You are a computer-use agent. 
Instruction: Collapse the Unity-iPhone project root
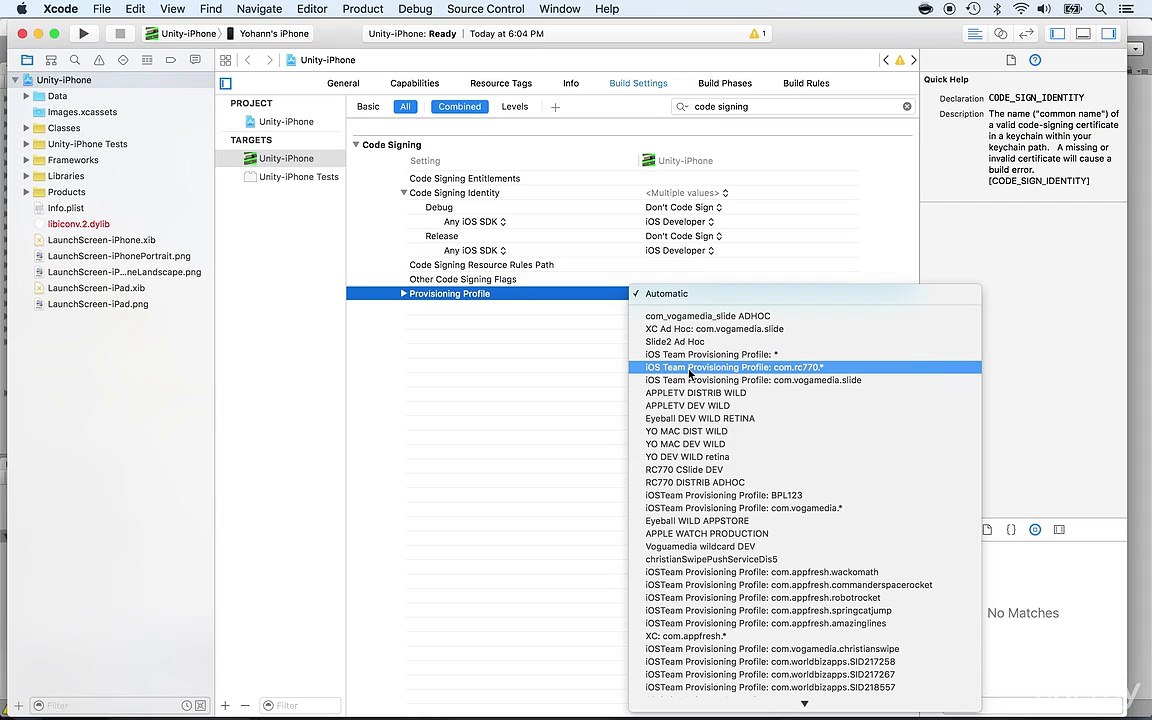point(15,80)
